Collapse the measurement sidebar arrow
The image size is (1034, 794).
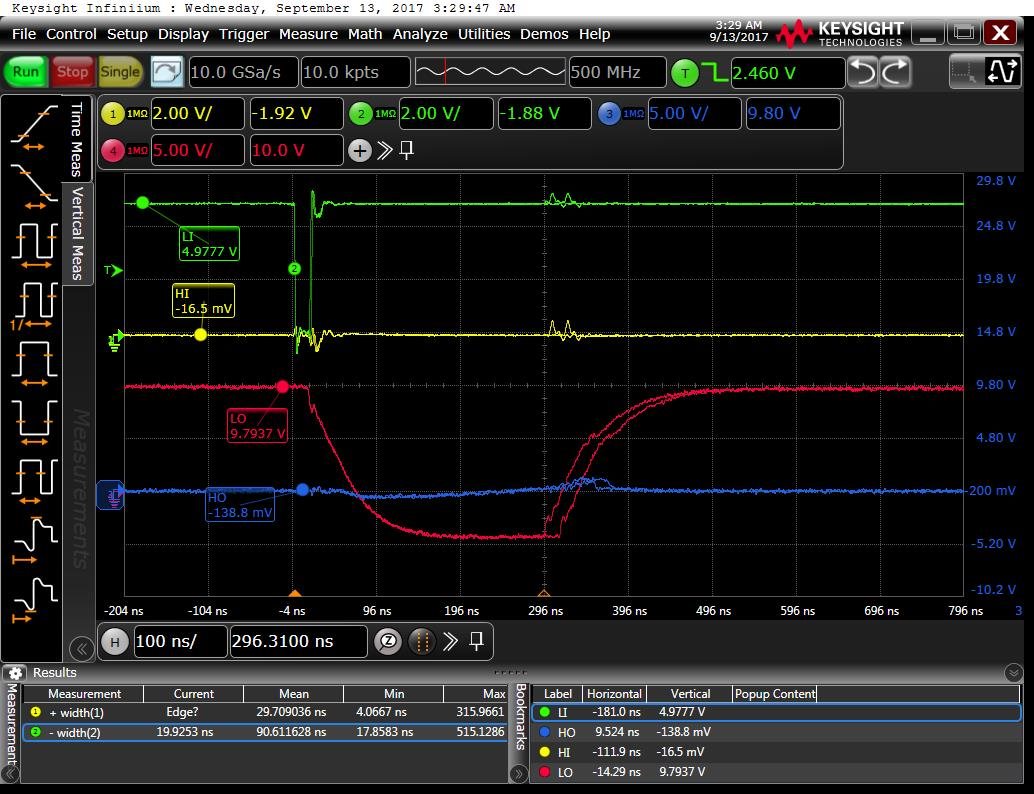tap(81, 648)
